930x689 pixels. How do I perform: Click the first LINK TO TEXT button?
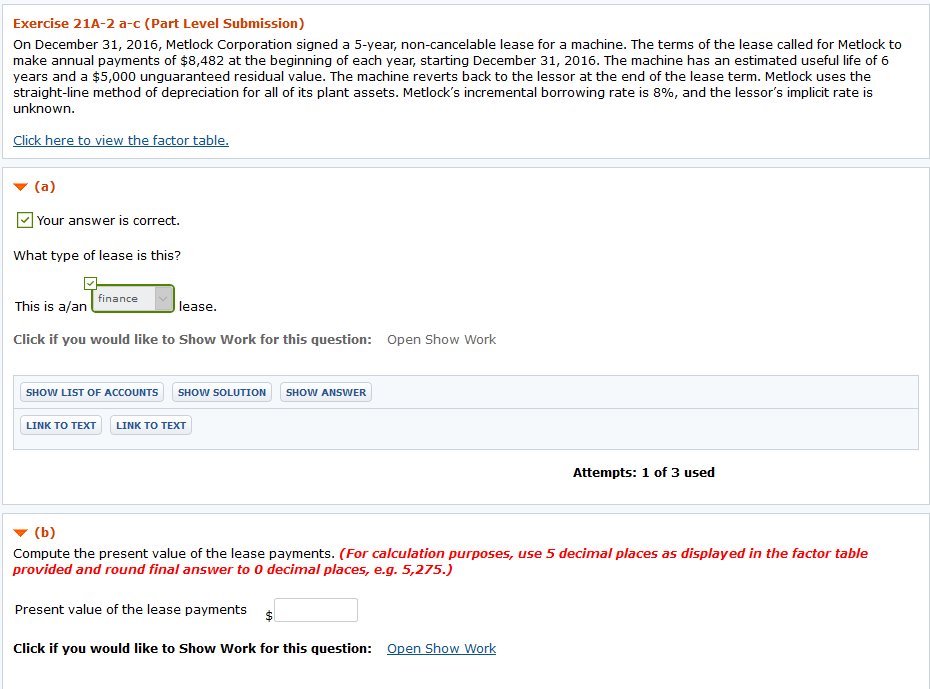[60, 424]
